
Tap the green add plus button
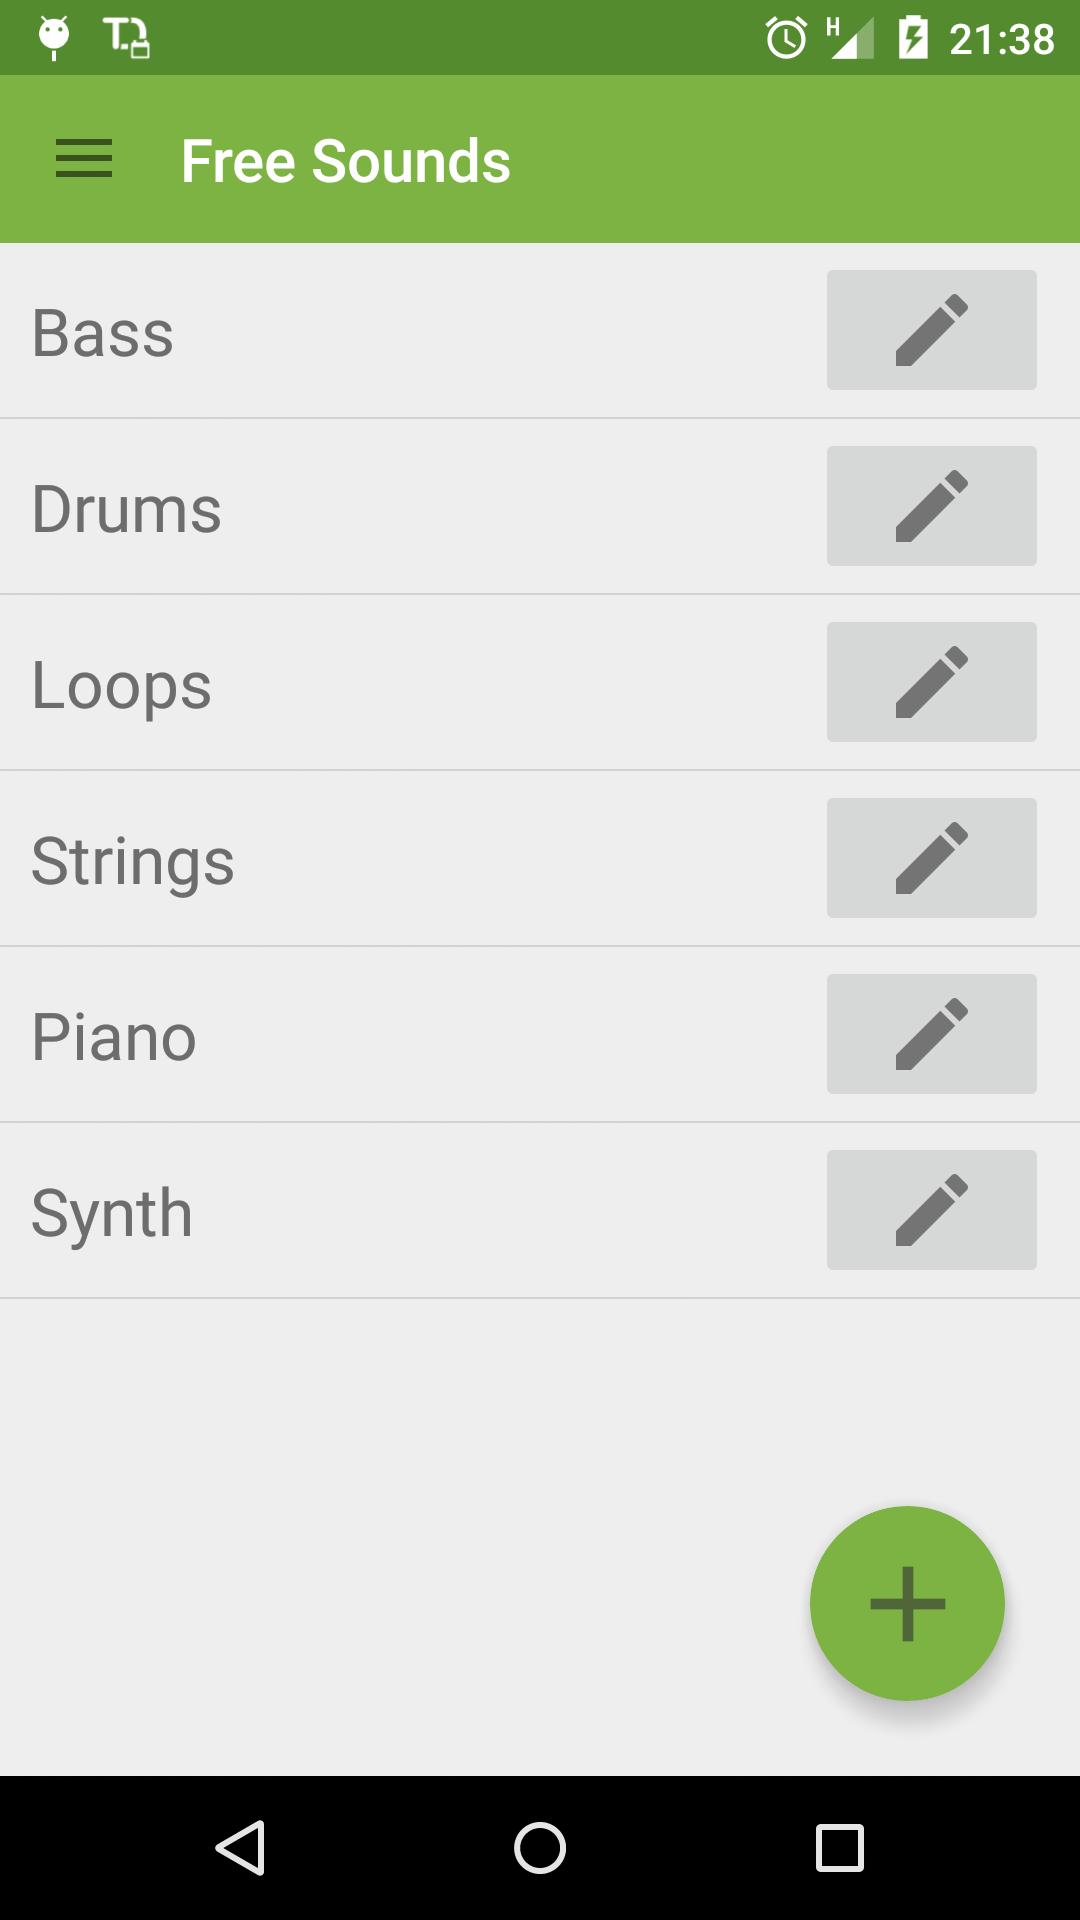[x=907, y=1603]
